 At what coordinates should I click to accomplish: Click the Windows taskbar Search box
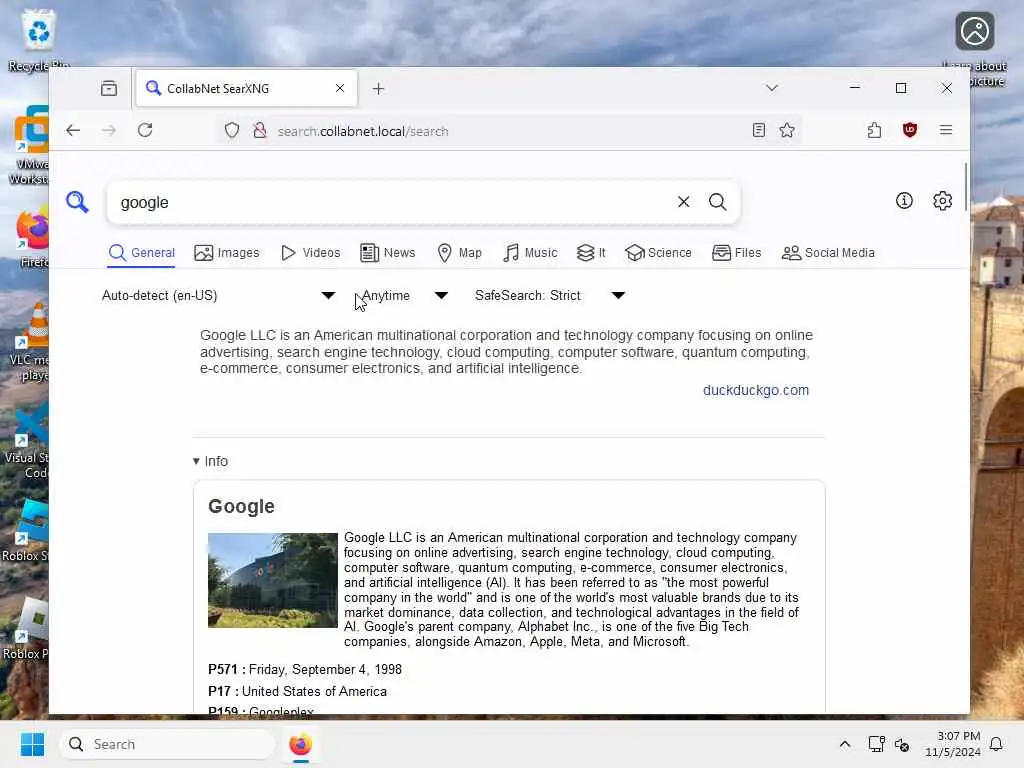pos(167,744)
